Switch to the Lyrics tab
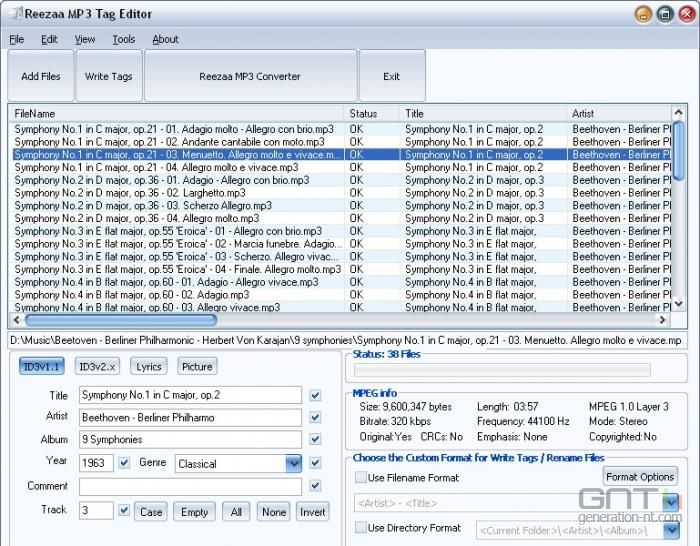This screenshot has width=700, height=546. click(149, 367)
